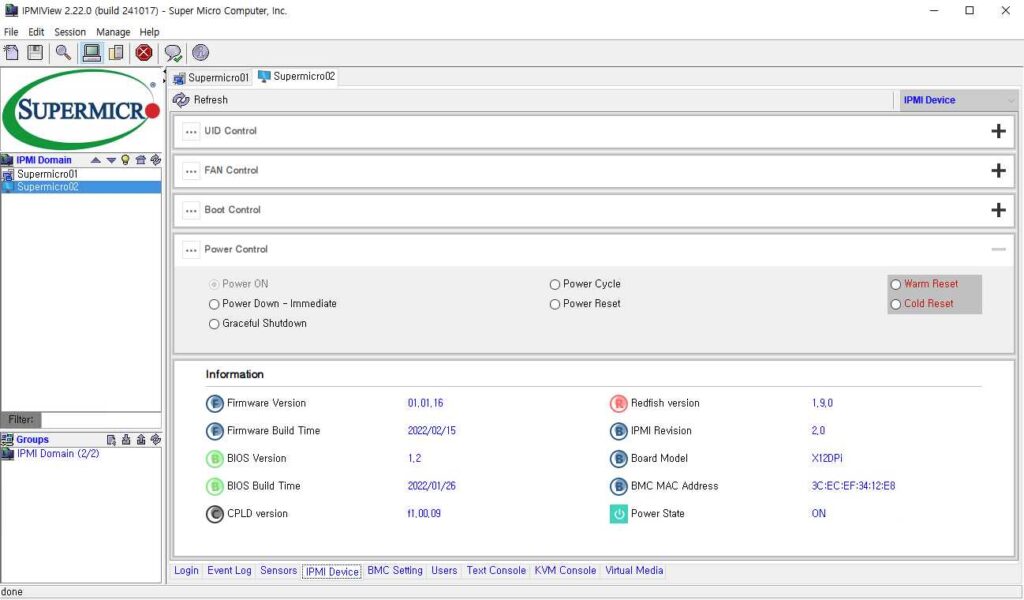Image resolution: width=1024 pixels, height=600 pixels.
Task: Open the Manage menu
Action: (x=113, y=32)
